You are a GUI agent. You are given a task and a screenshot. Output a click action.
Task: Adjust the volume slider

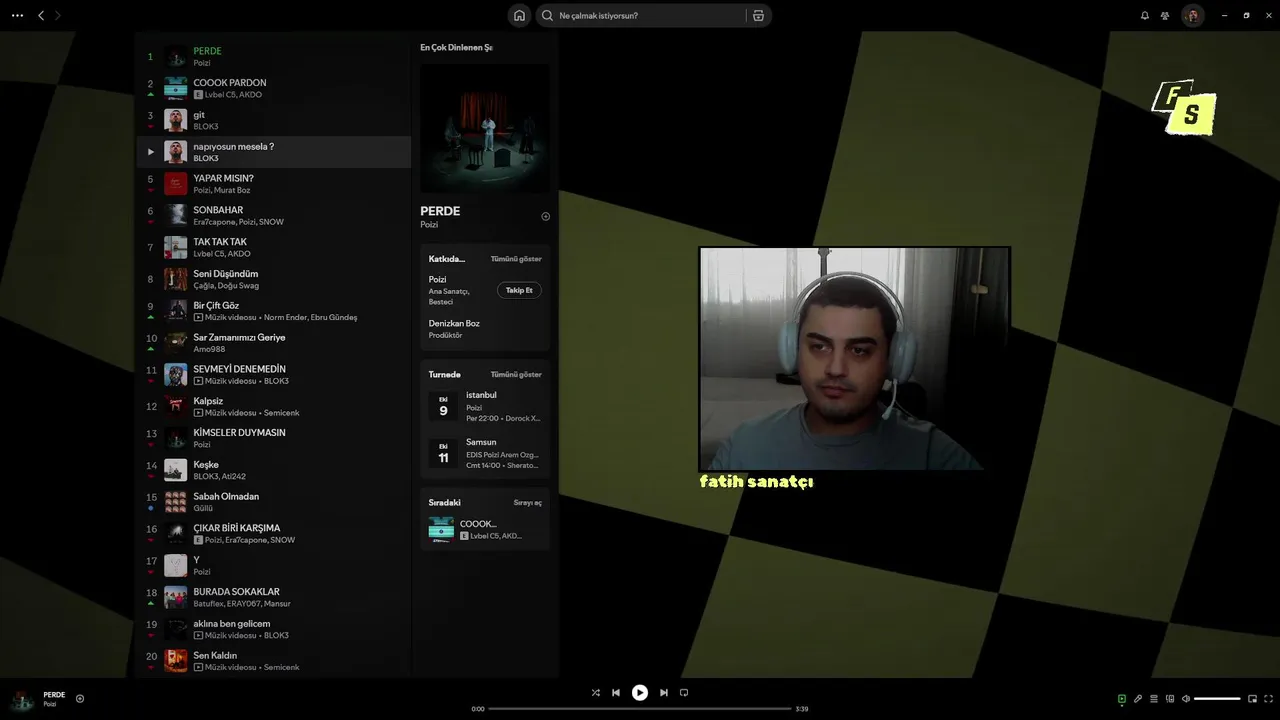(1217, 699)
